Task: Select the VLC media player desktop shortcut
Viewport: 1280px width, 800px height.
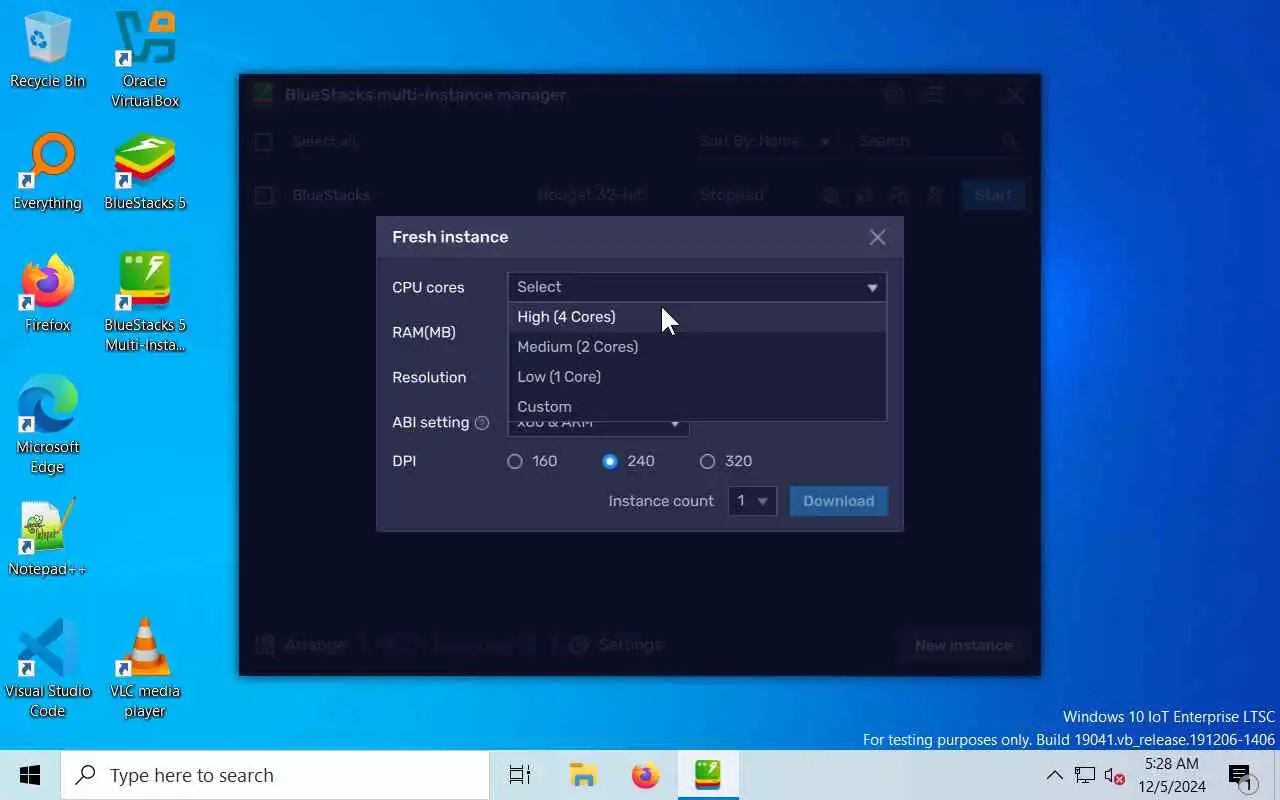Action: pos(145,668)
